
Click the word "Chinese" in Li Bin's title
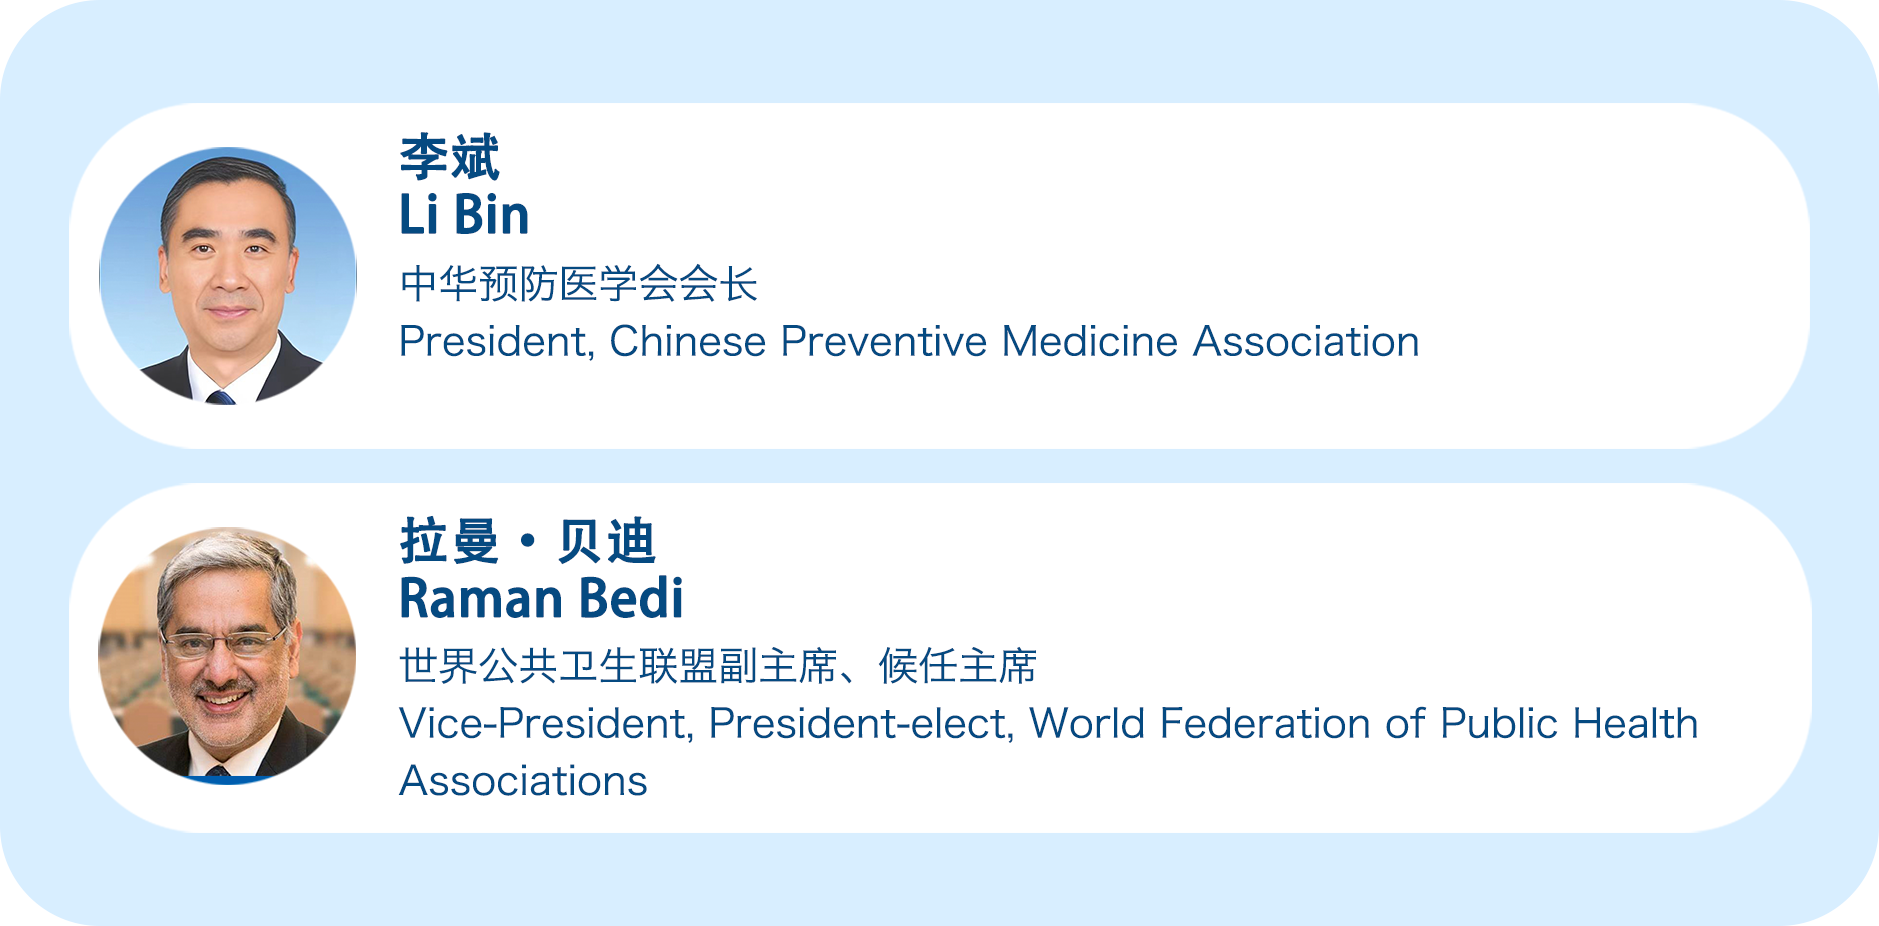click(687, 342)
